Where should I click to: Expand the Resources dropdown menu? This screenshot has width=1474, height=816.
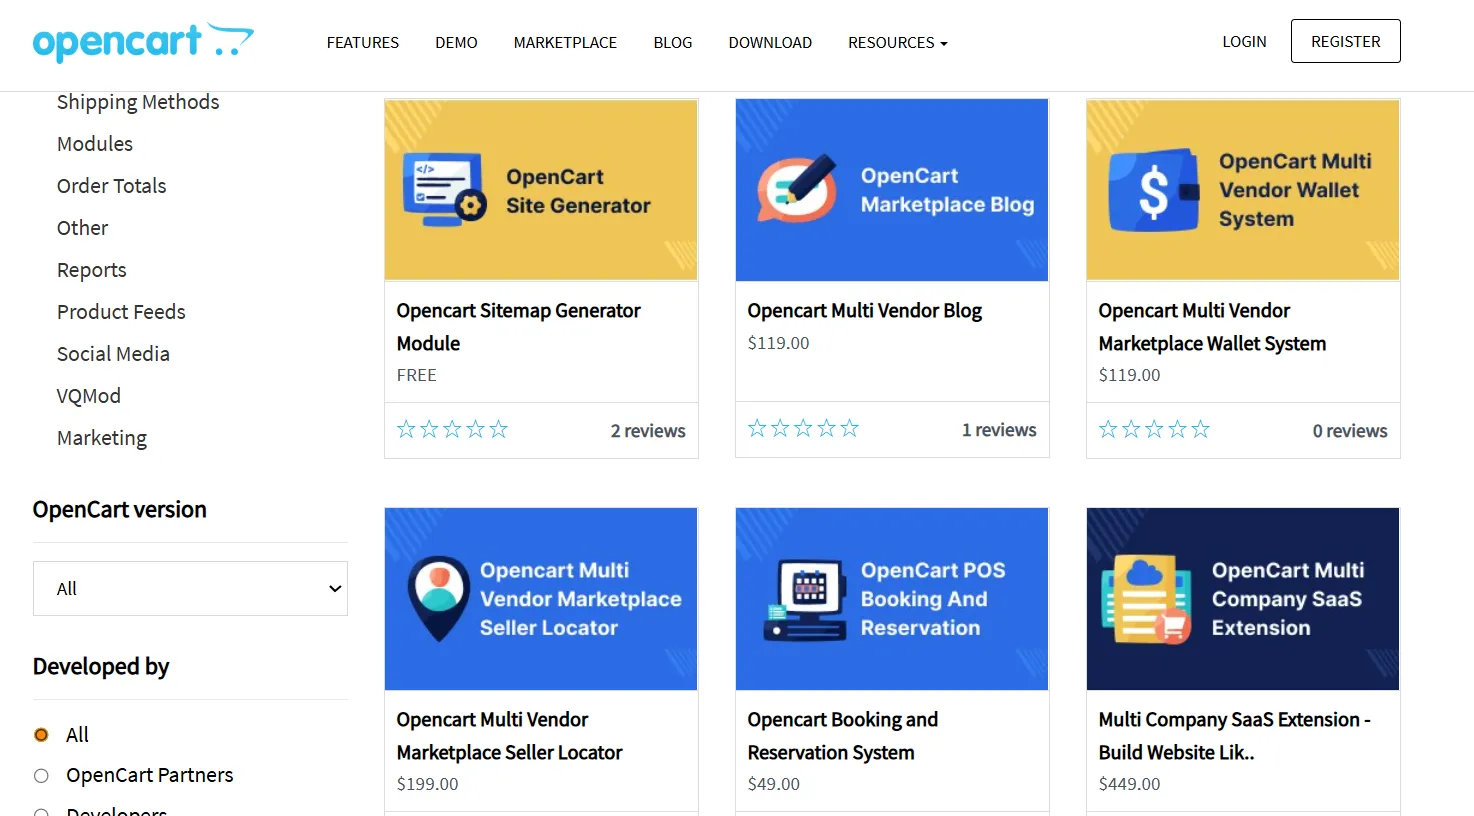898,42
